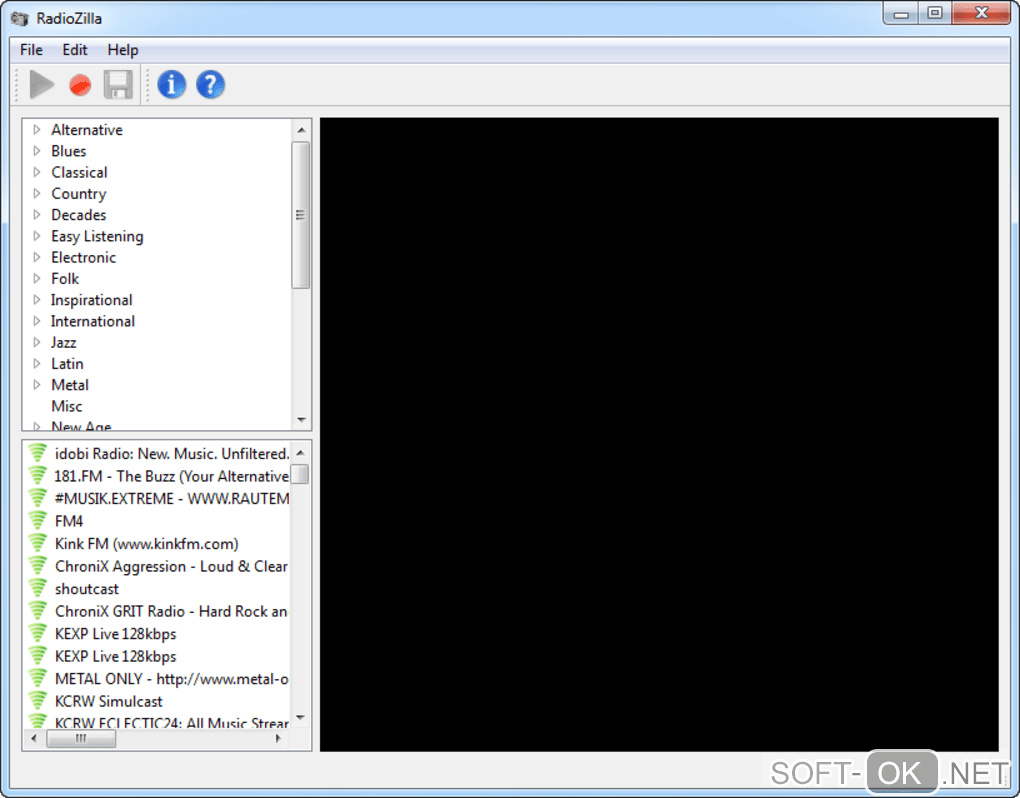Expand the Latin genre arrow
This screenshot has width=1020, height=798.
[x=37, y=364]
